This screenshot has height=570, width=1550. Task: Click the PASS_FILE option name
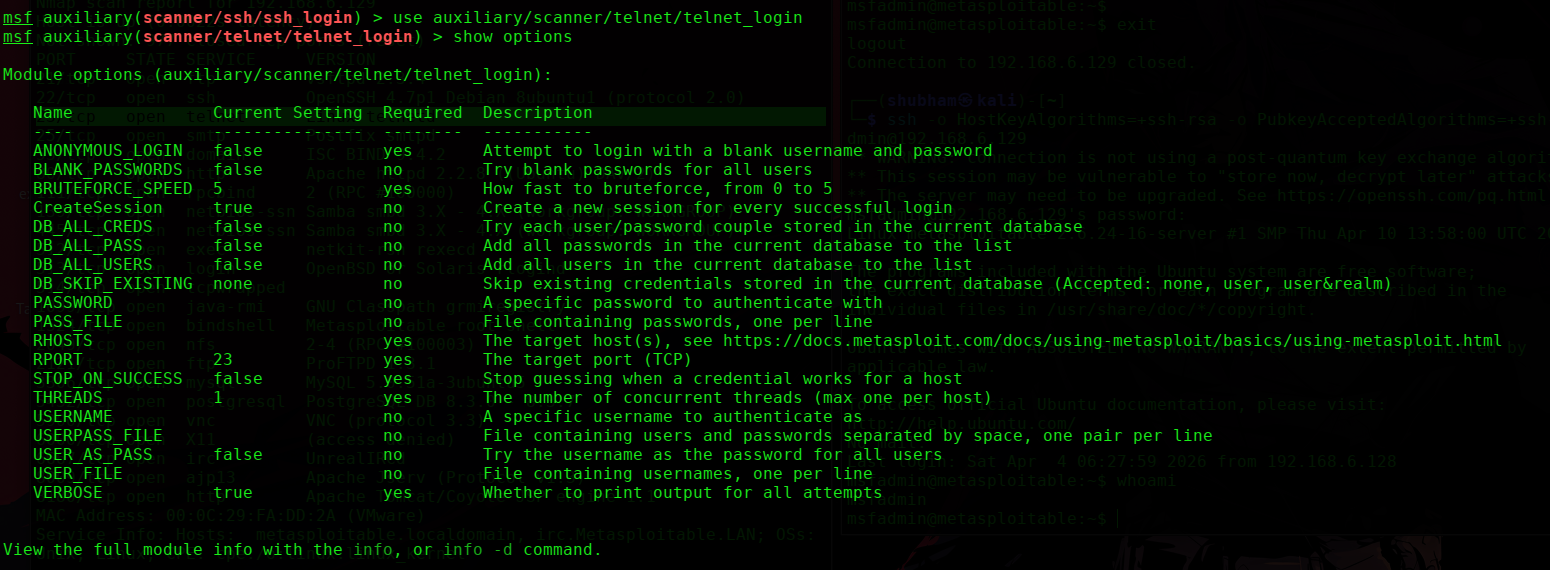tap(78, 322)
